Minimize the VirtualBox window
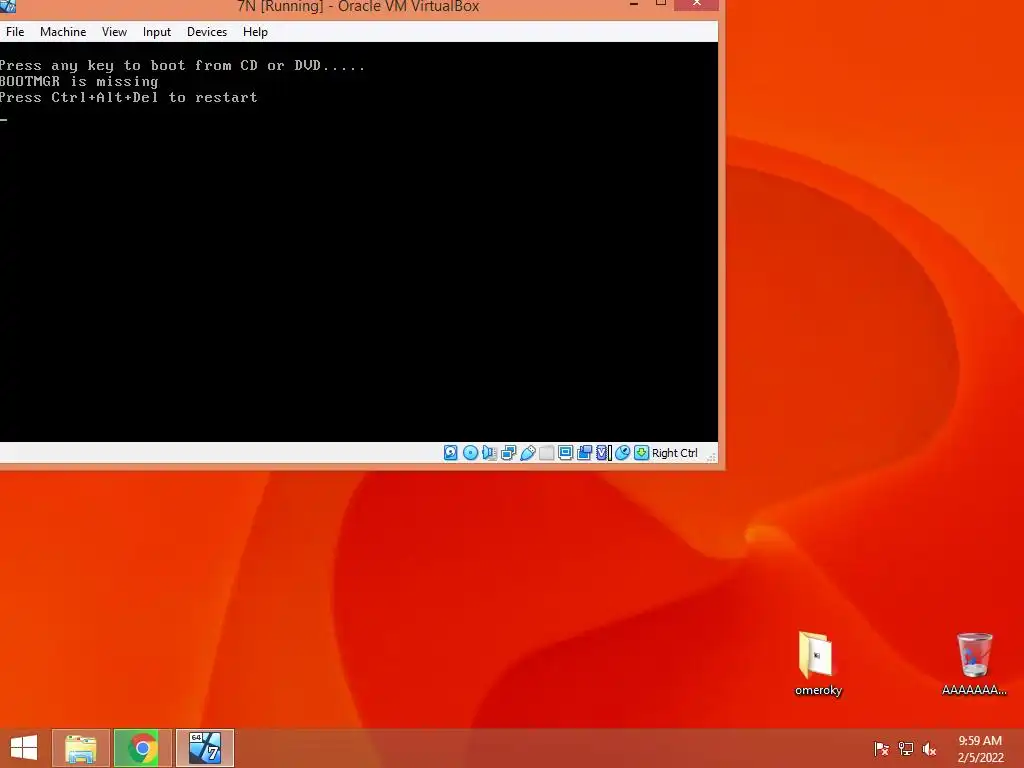Screen dimensions: 1024x768 coord(633,5)
